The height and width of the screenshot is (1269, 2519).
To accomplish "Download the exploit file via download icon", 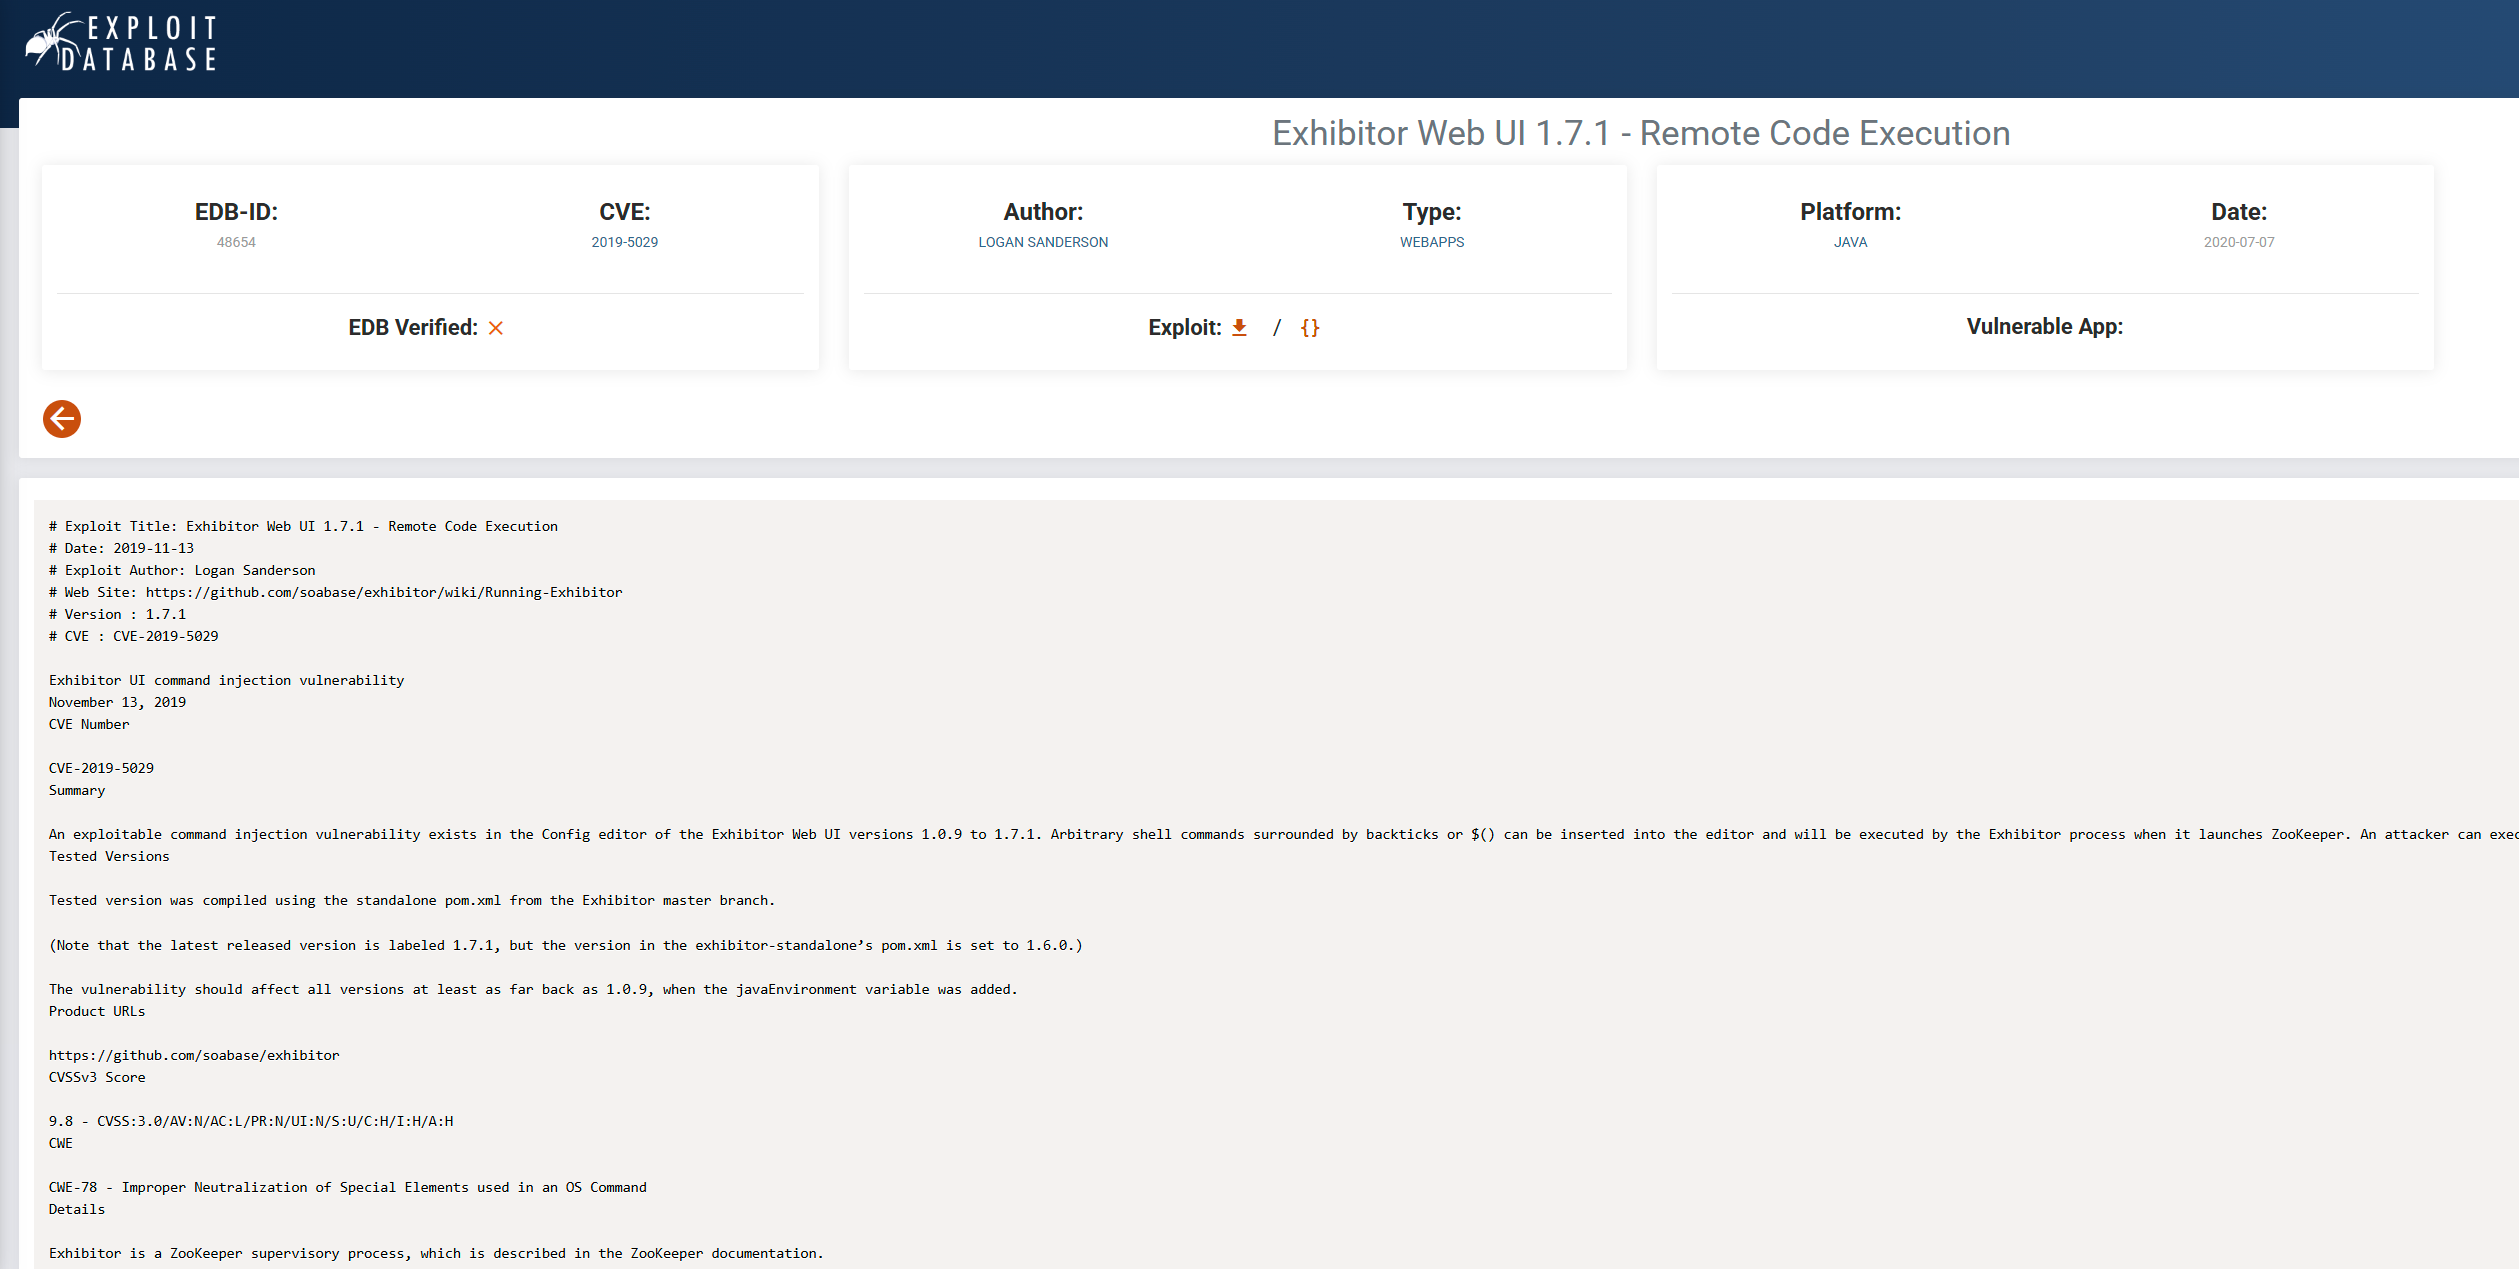I will point(1239,327).
